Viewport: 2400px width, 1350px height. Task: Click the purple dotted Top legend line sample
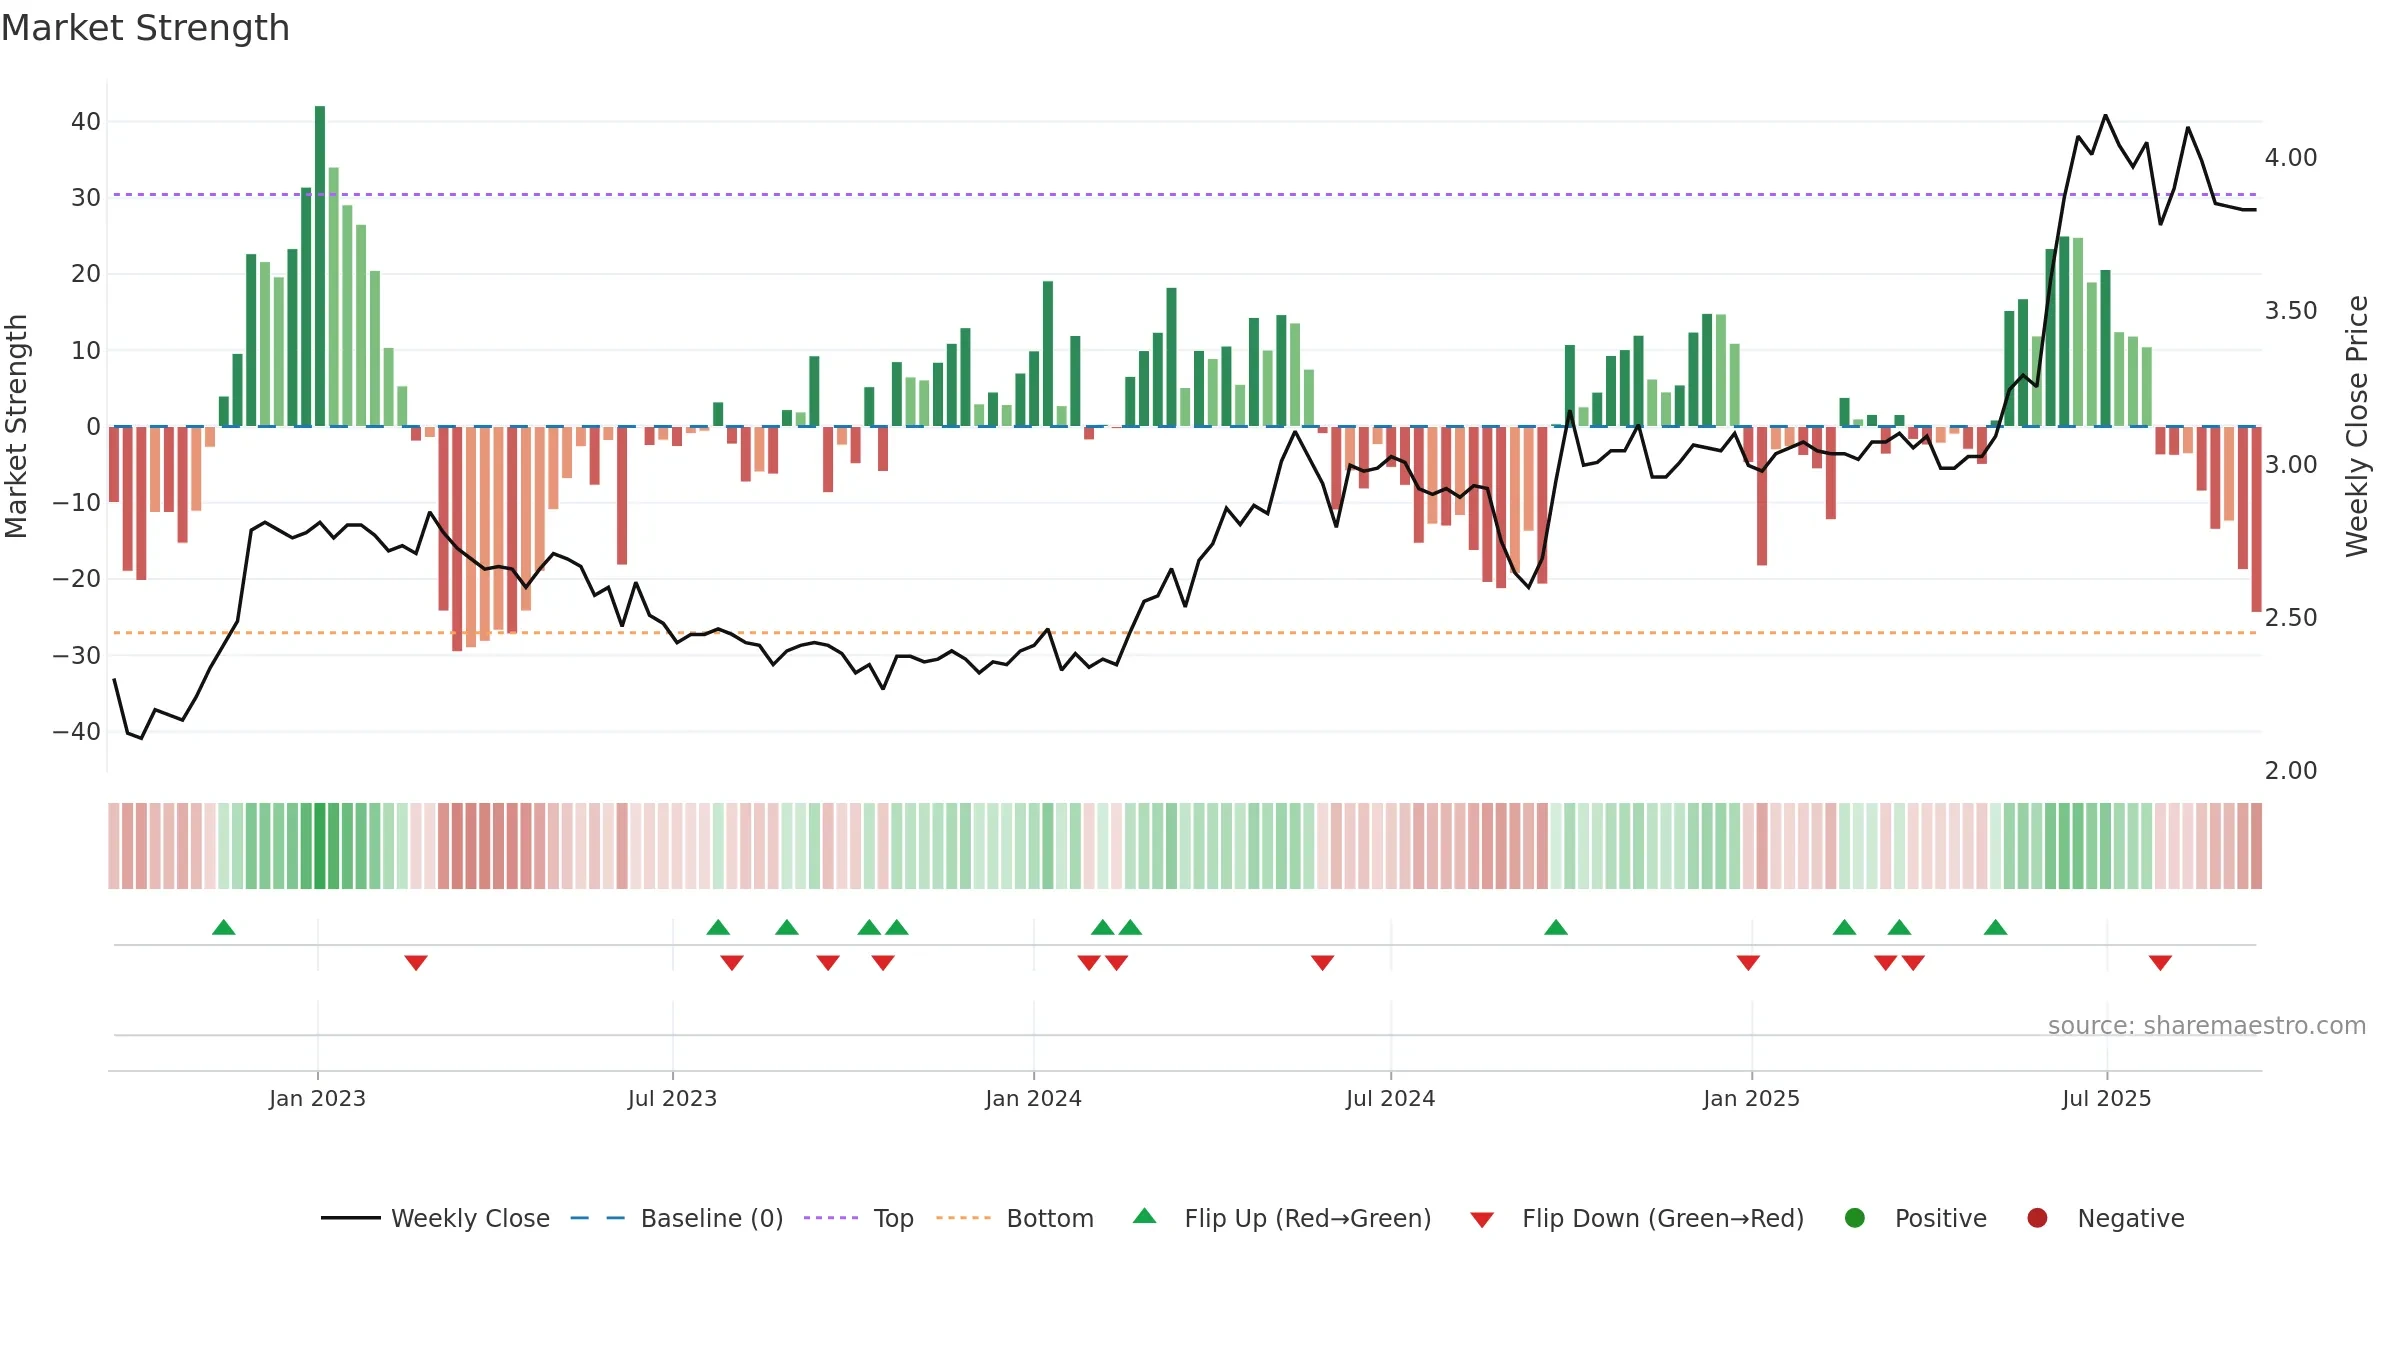pos(831,1218)
